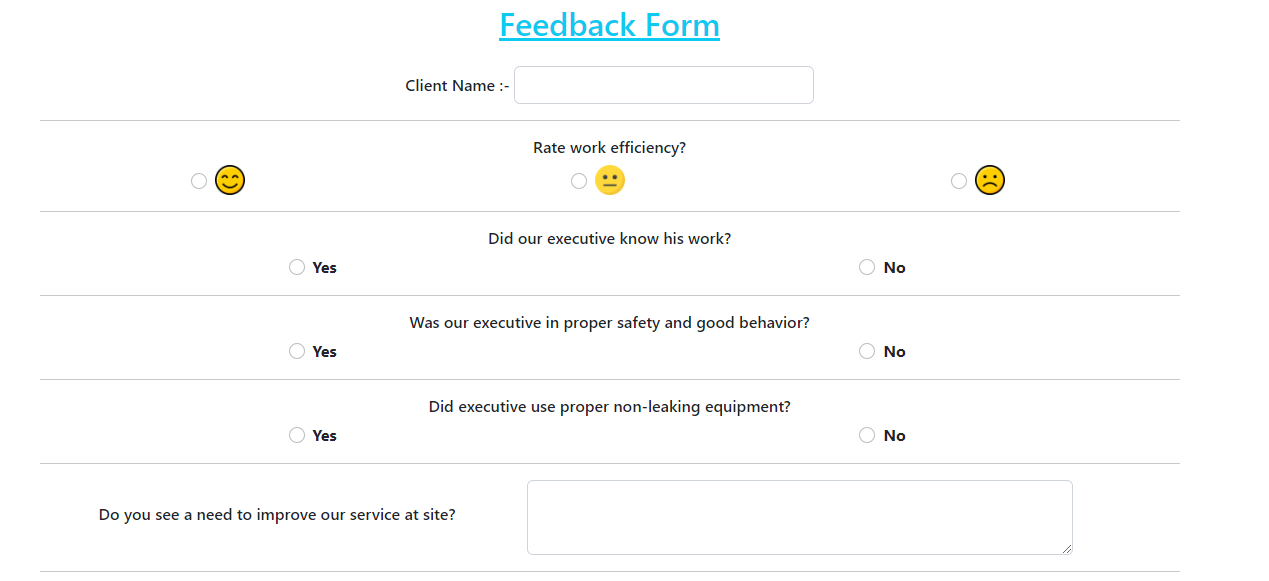Image resolution: width=1269 pixels, height=581 pixels.
Task: Select radio button beside sad face
Action: pos(959,181)
